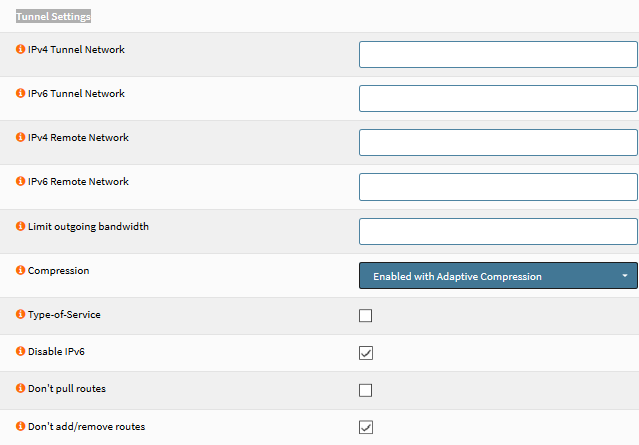Viewport: 639px width, 445px height.
Task: Open the Compression help info icon
Action: pyautogui.click(x=21, y=270)
